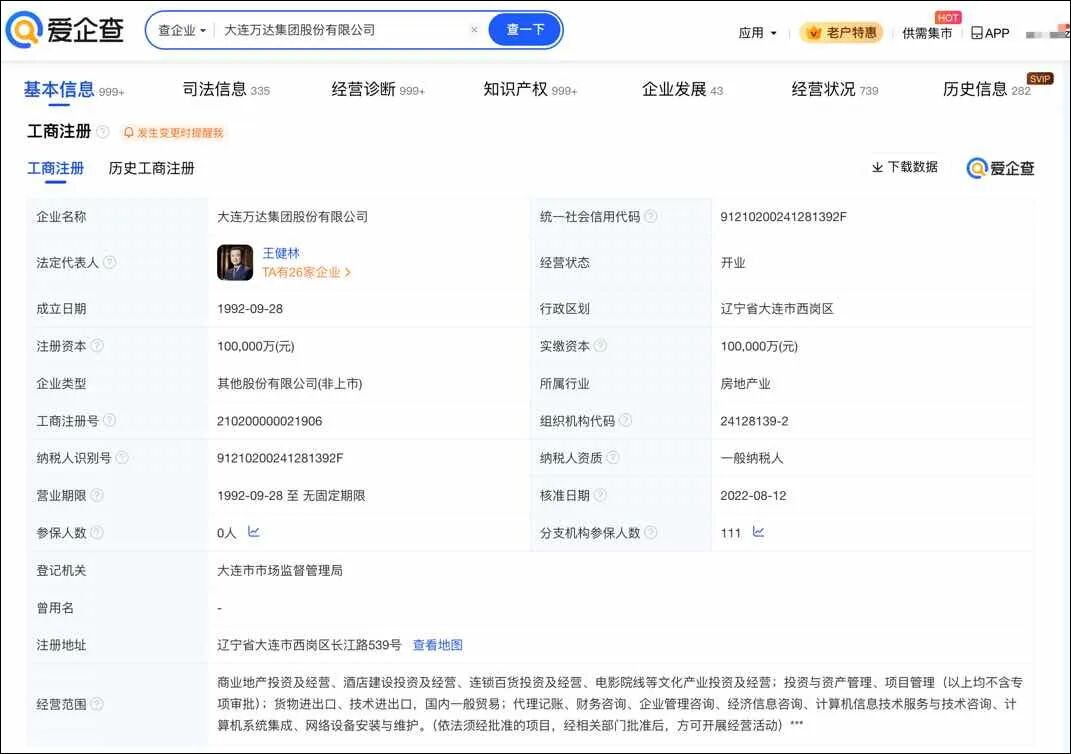Select the 历史工商注册 sub-tab
Viewport: 1071px width, 754px height.
click(x=151, y=168)
